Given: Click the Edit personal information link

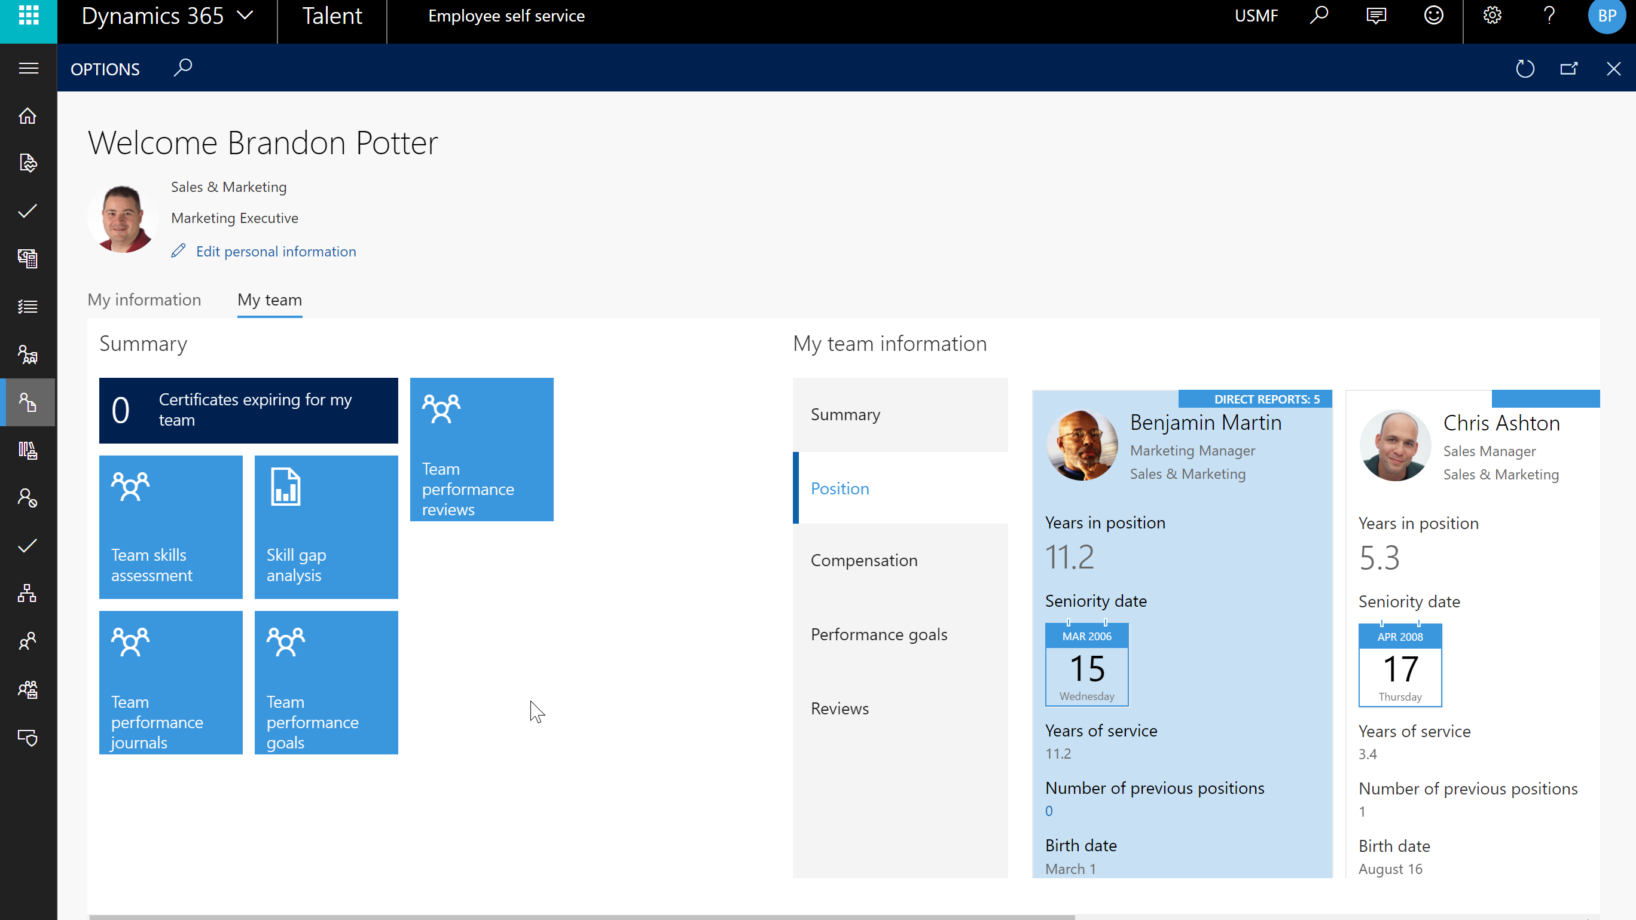Looking at the screenshot, I should click(275, 251).
